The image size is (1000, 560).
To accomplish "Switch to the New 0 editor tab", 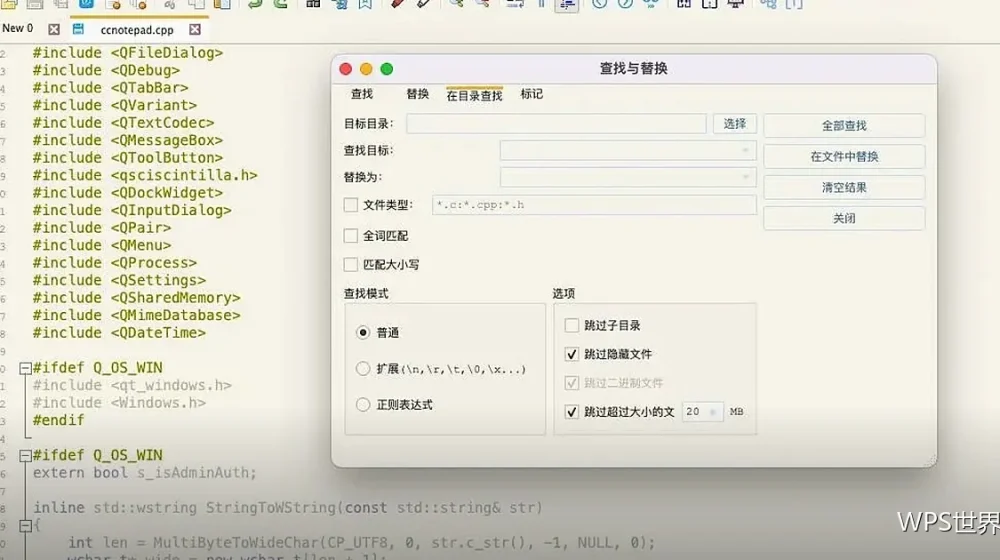I will [x=18, y=29].
